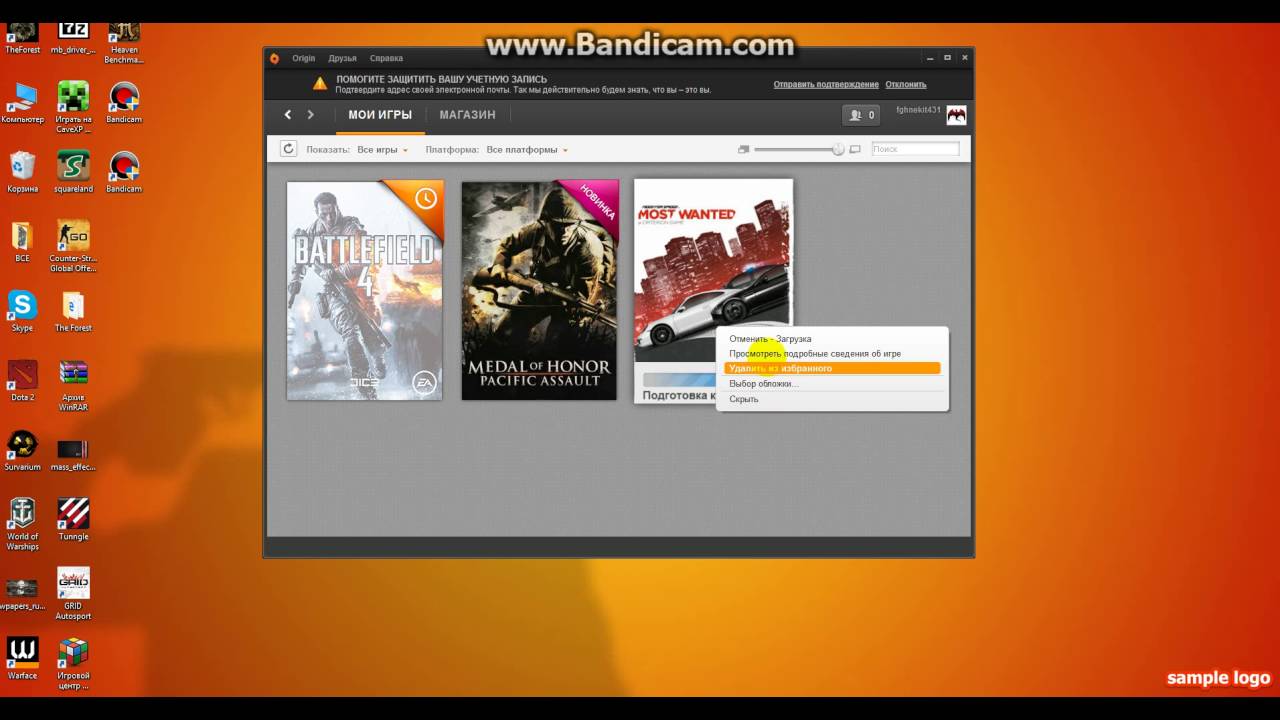Open the Origin menu
This screenshot has height=720, width=1280.
303,58
